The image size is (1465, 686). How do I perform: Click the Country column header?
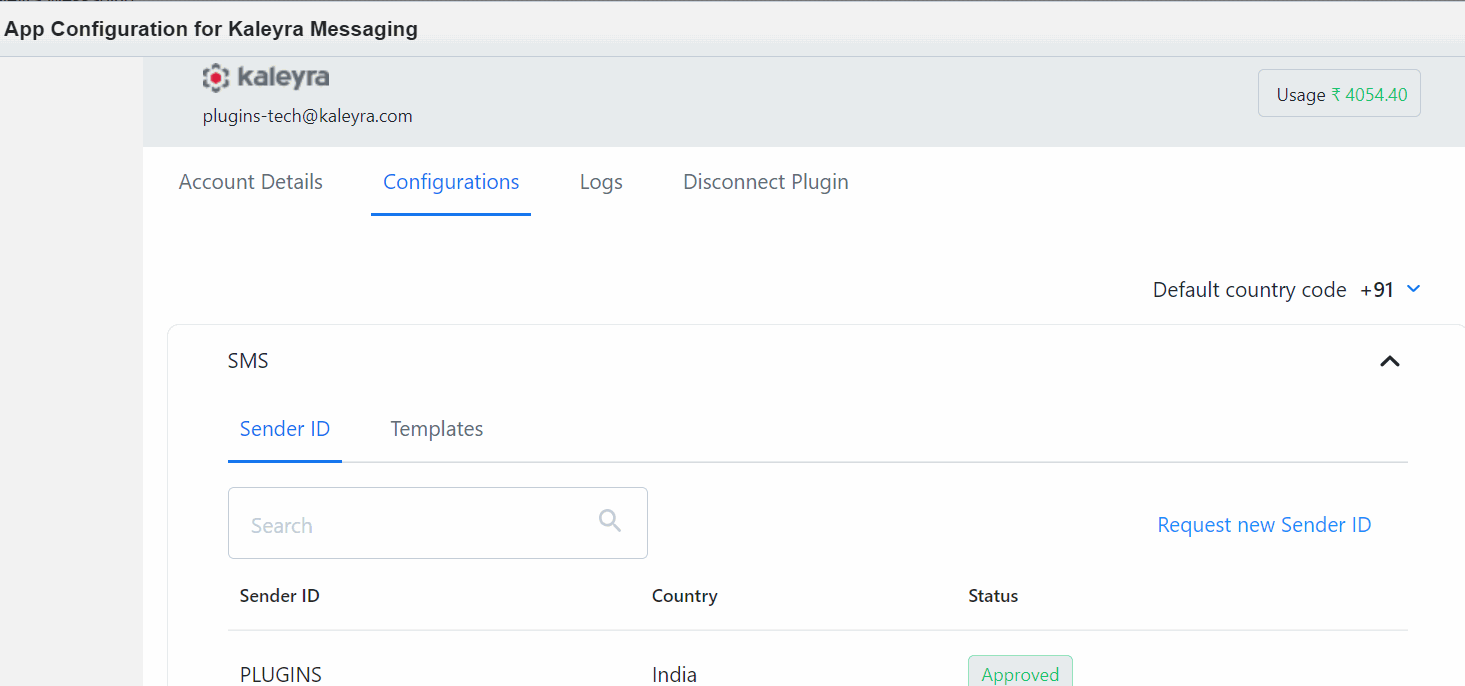tap(685, 596)
